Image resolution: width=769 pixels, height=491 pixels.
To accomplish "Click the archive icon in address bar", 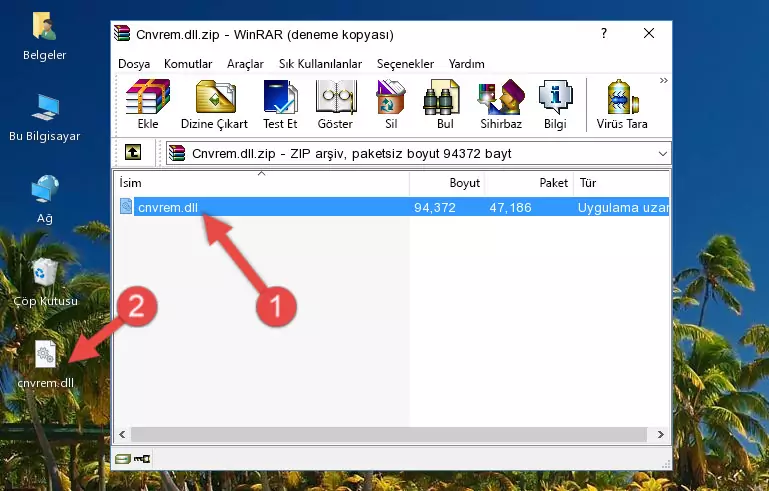I will click(x=177, y=154).
